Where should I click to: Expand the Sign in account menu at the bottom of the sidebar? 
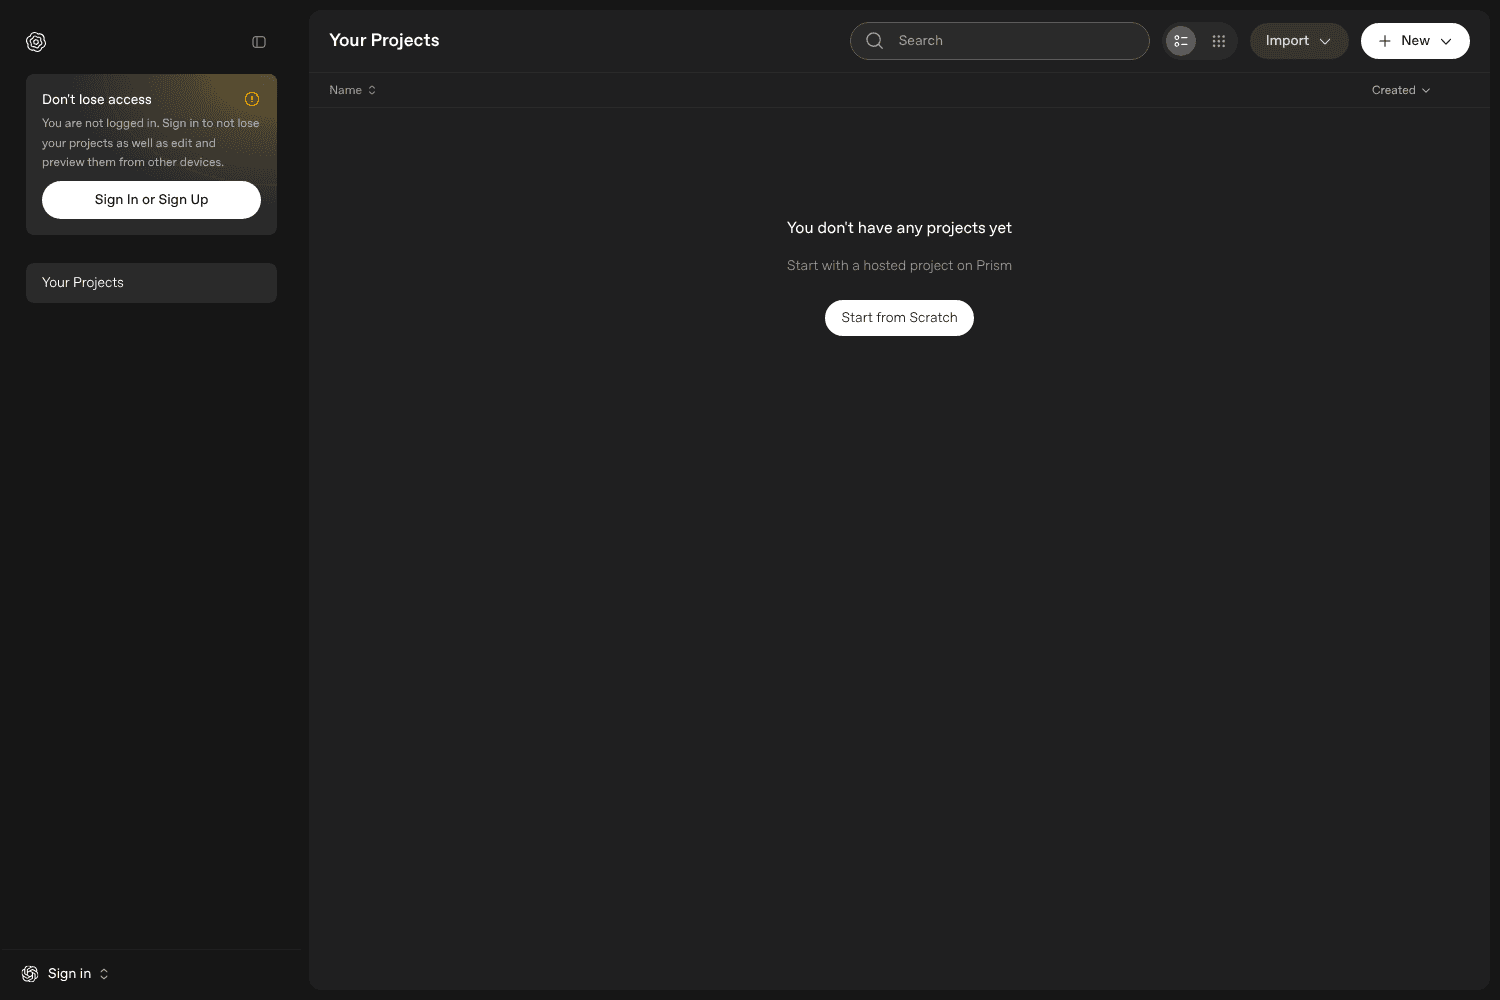66,974
